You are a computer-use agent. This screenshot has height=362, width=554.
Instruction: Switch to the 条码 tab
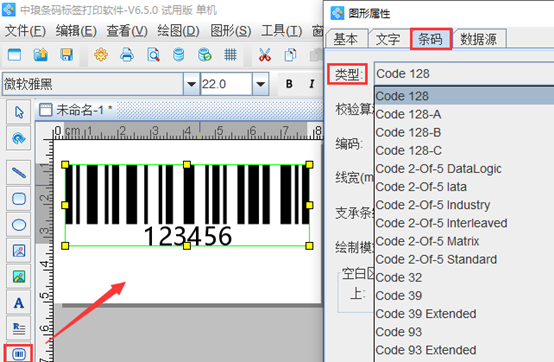431,38
